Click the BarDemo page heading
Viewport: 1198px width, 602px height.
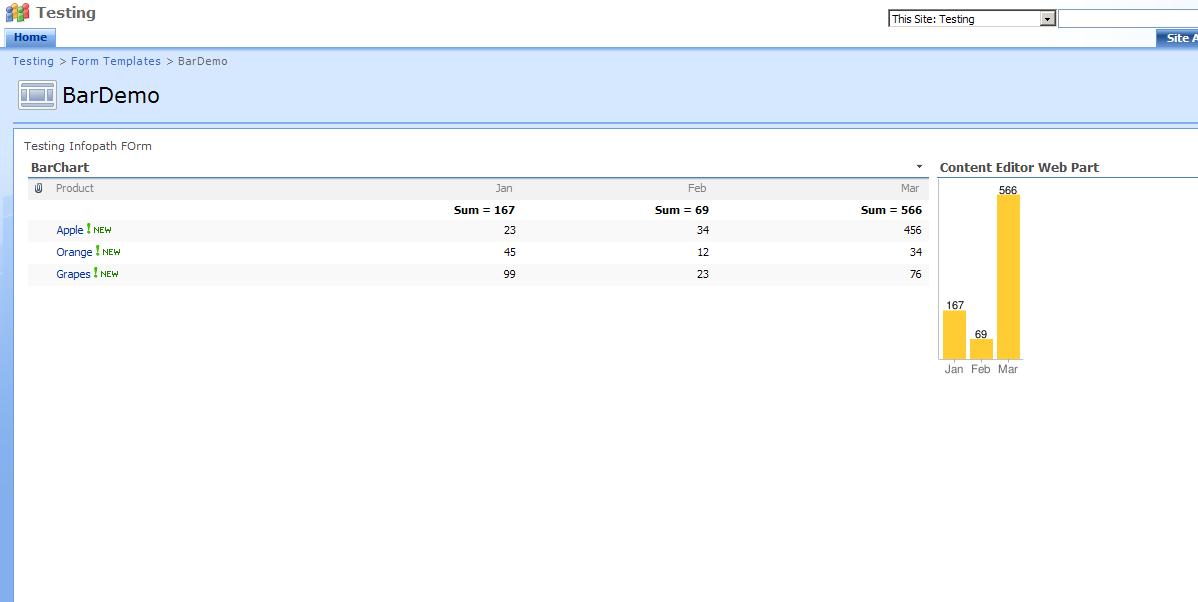click(111, 95)
